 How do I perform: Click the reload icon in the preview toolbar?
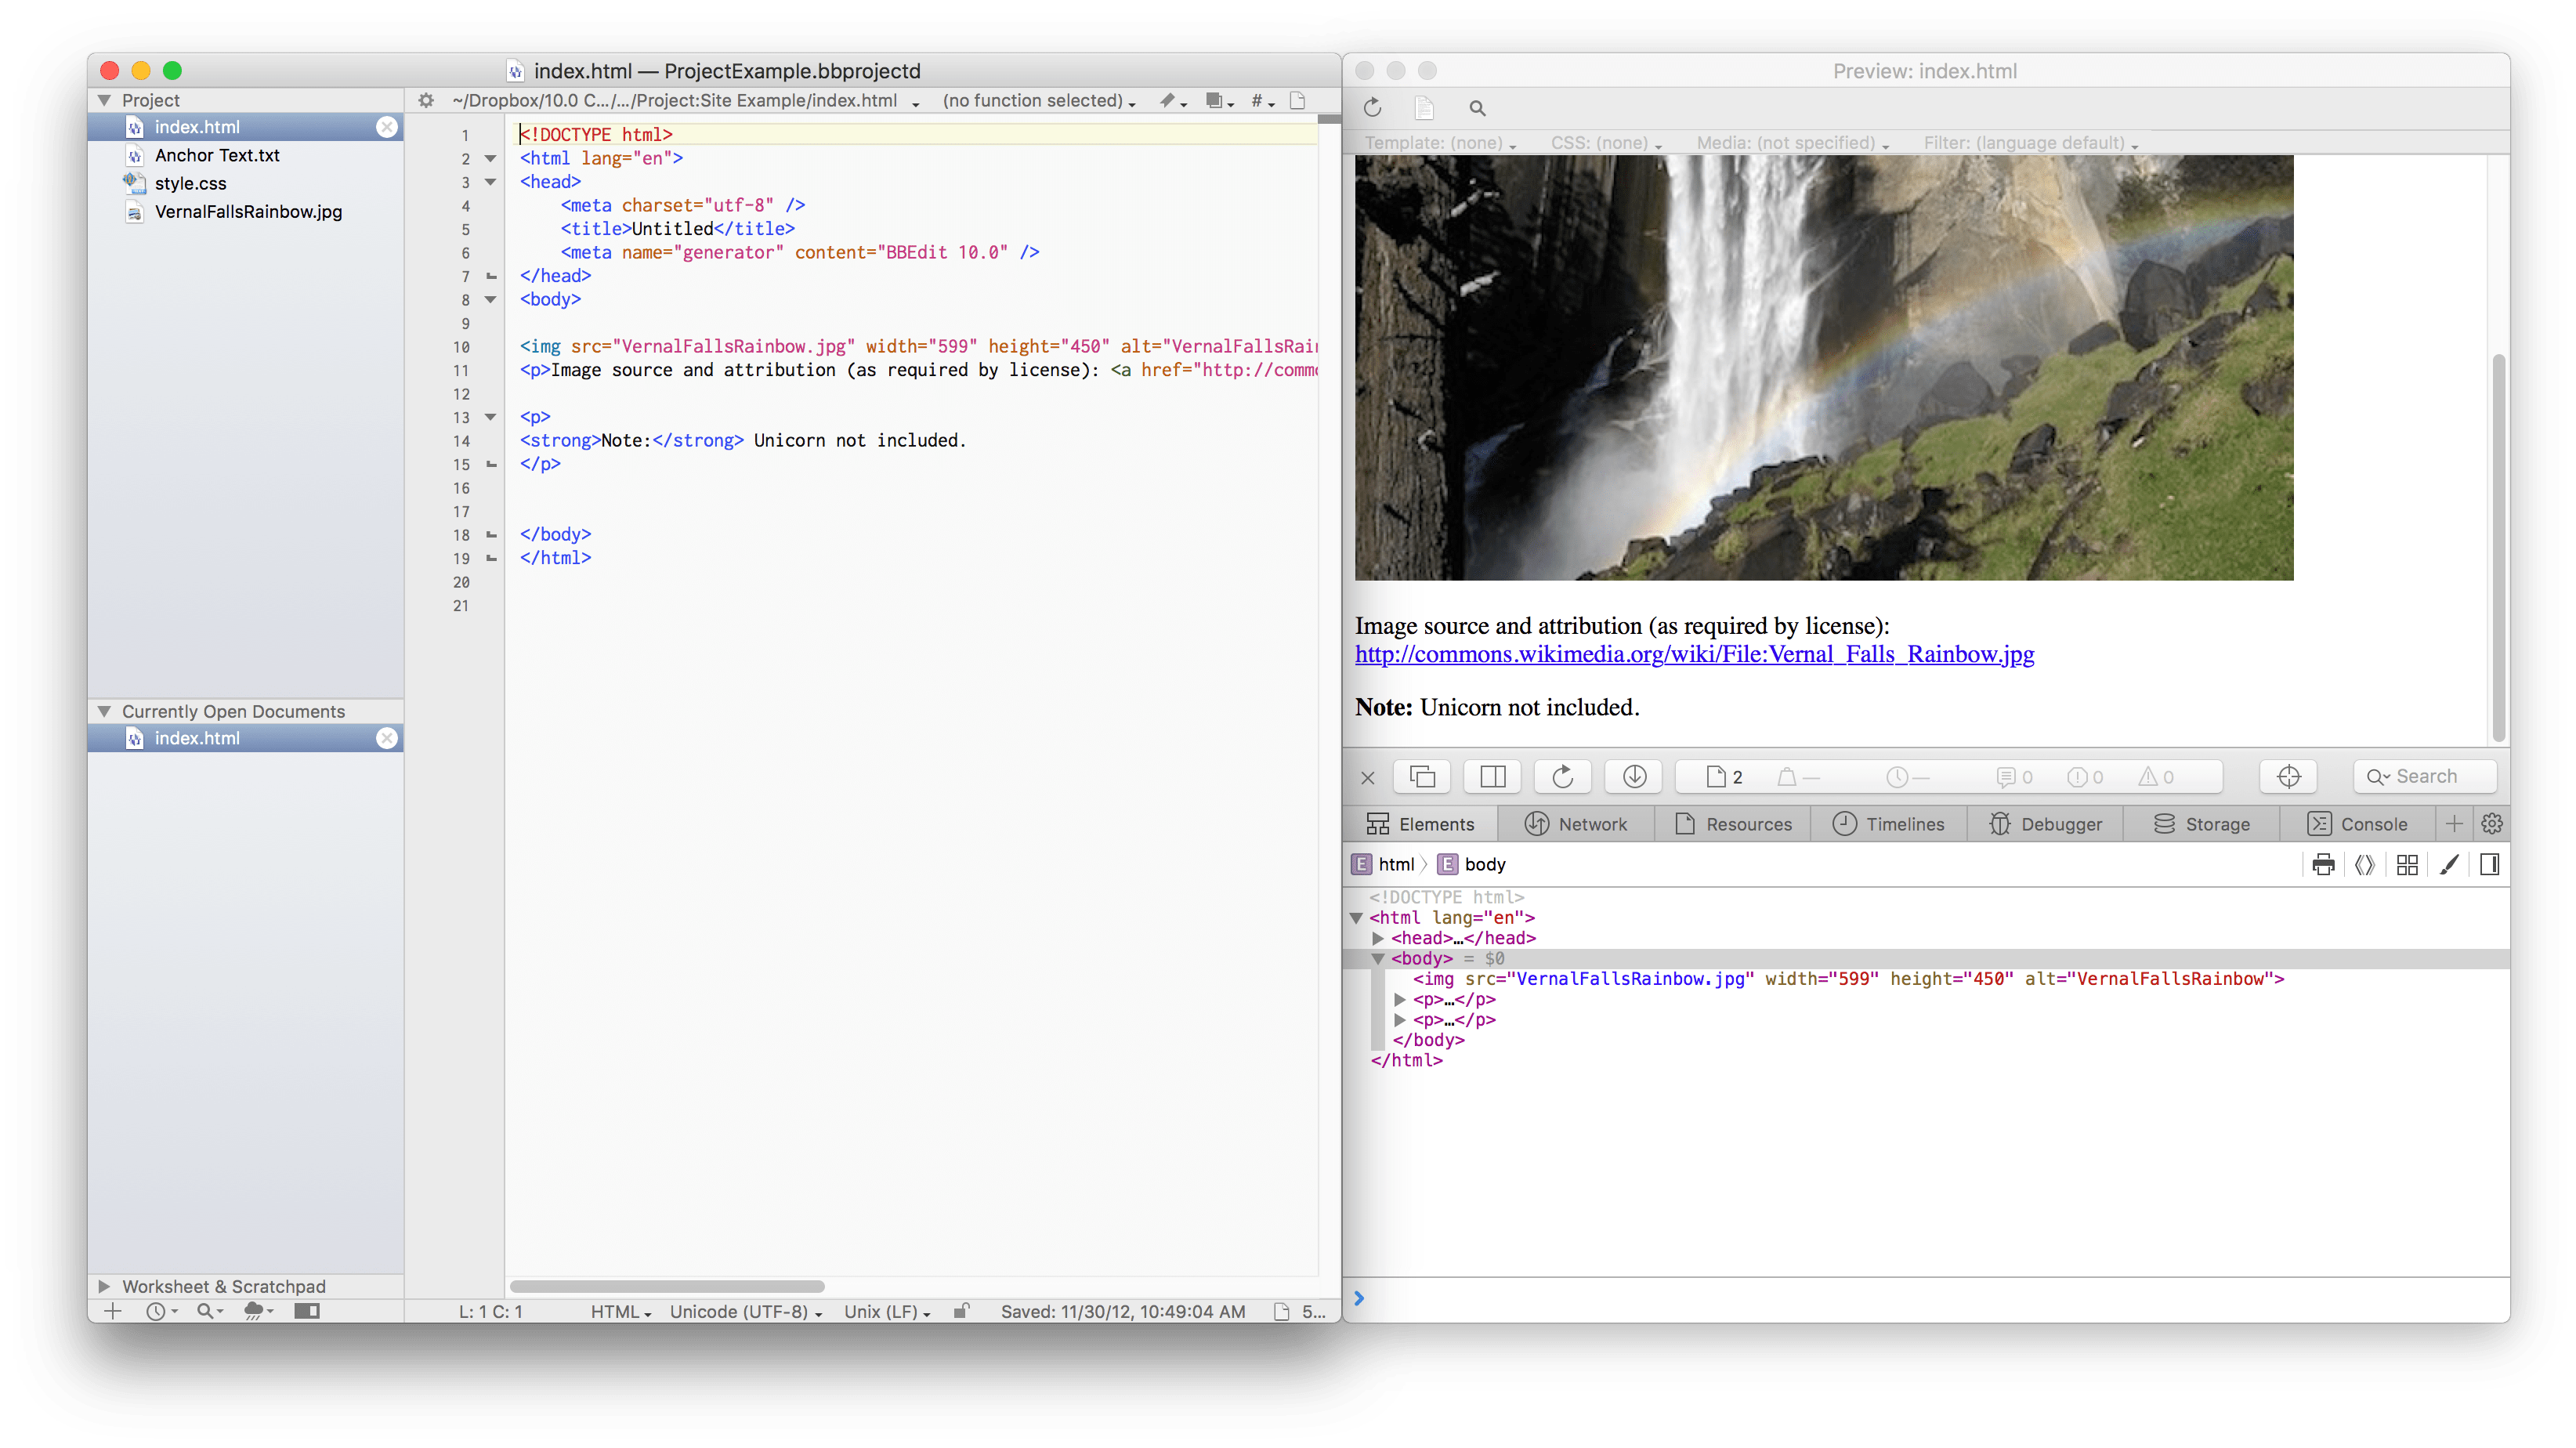pos(1372,108)
